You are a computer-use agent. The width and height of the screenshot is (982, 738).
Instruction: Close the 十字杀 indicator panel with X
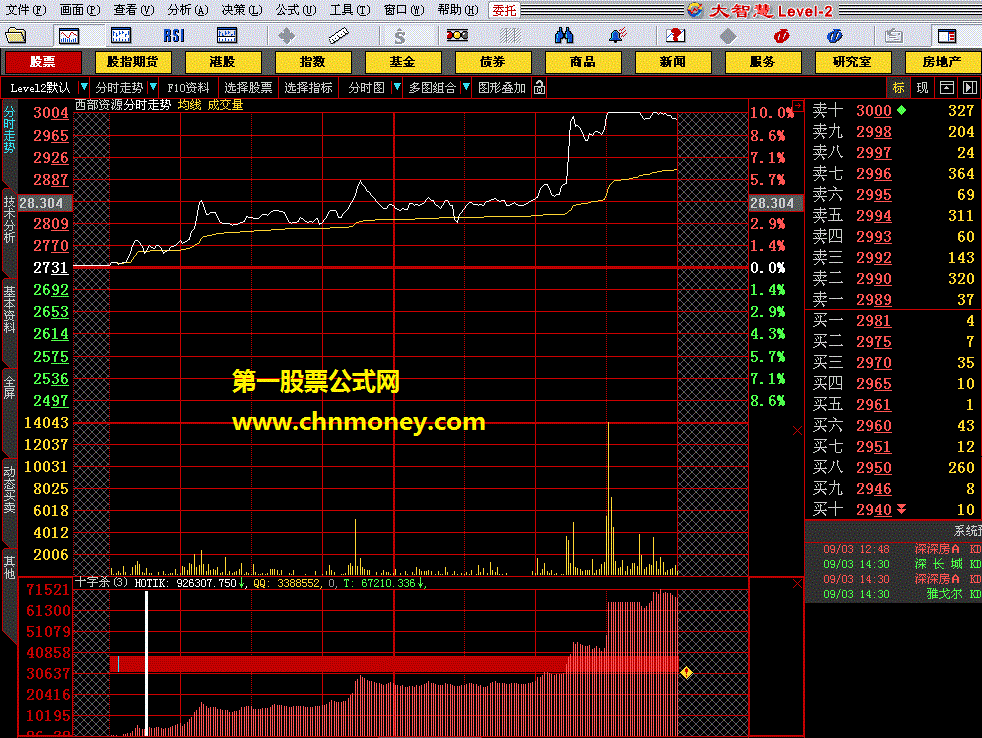(797, 584)
